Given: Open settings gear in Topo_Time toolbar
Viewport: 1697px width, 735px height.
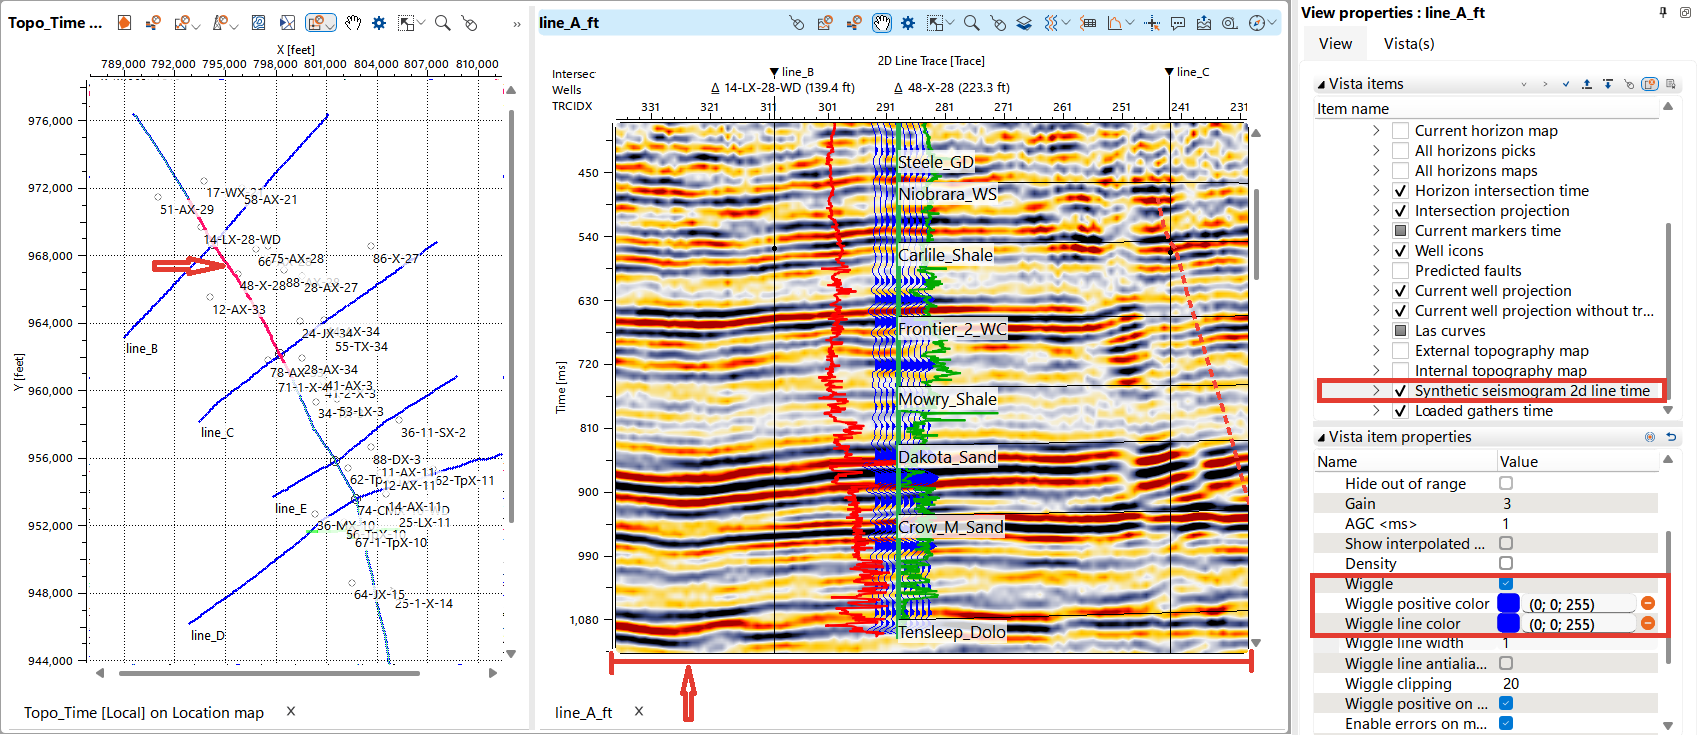Looking at the screenshot, I should click(379, 23).
